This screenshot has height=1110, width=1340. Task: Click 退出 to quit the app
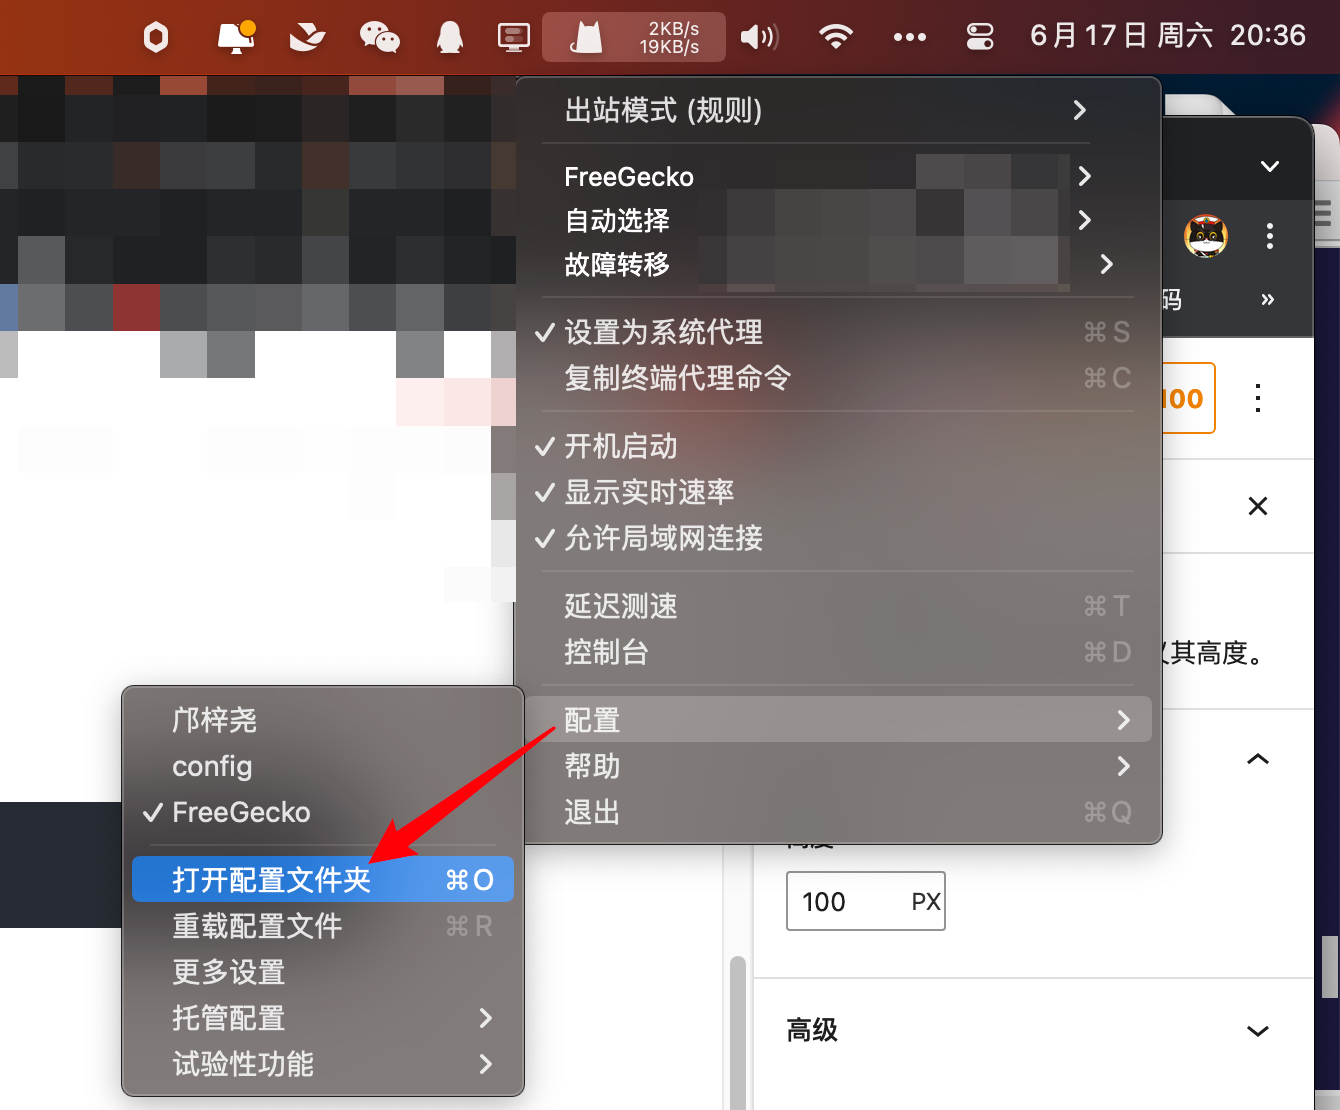tap(592, 812)
